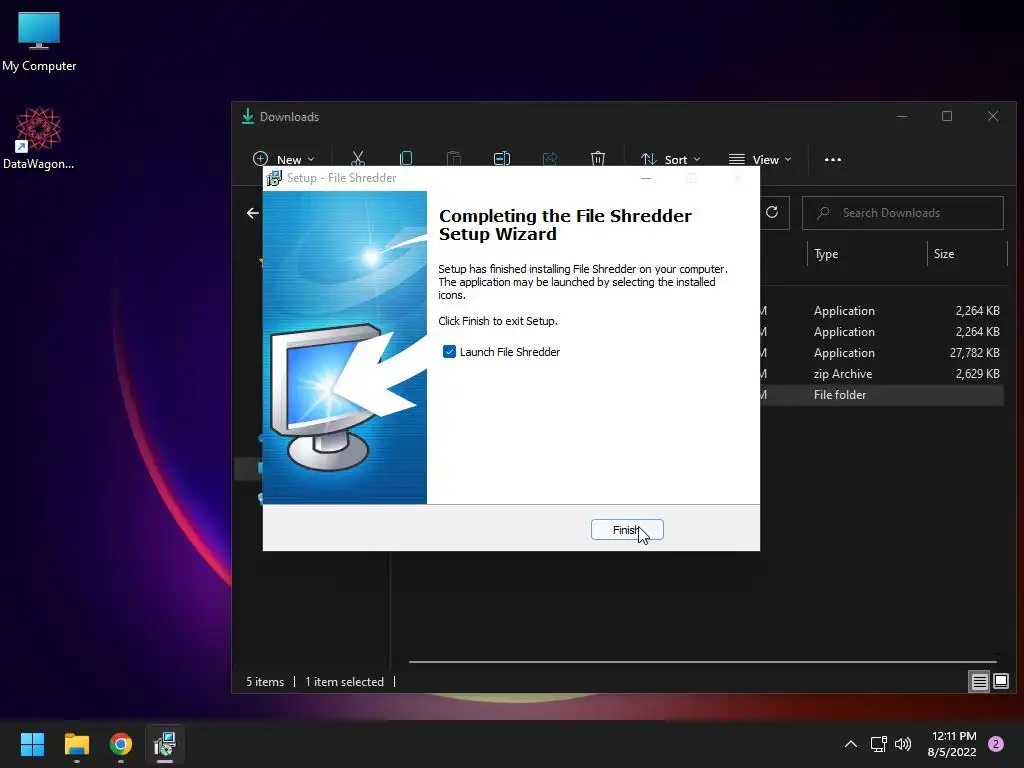Screen dimensions: 1024x768
Task: Open the Windows Start menu
Action: pos(32,744)
